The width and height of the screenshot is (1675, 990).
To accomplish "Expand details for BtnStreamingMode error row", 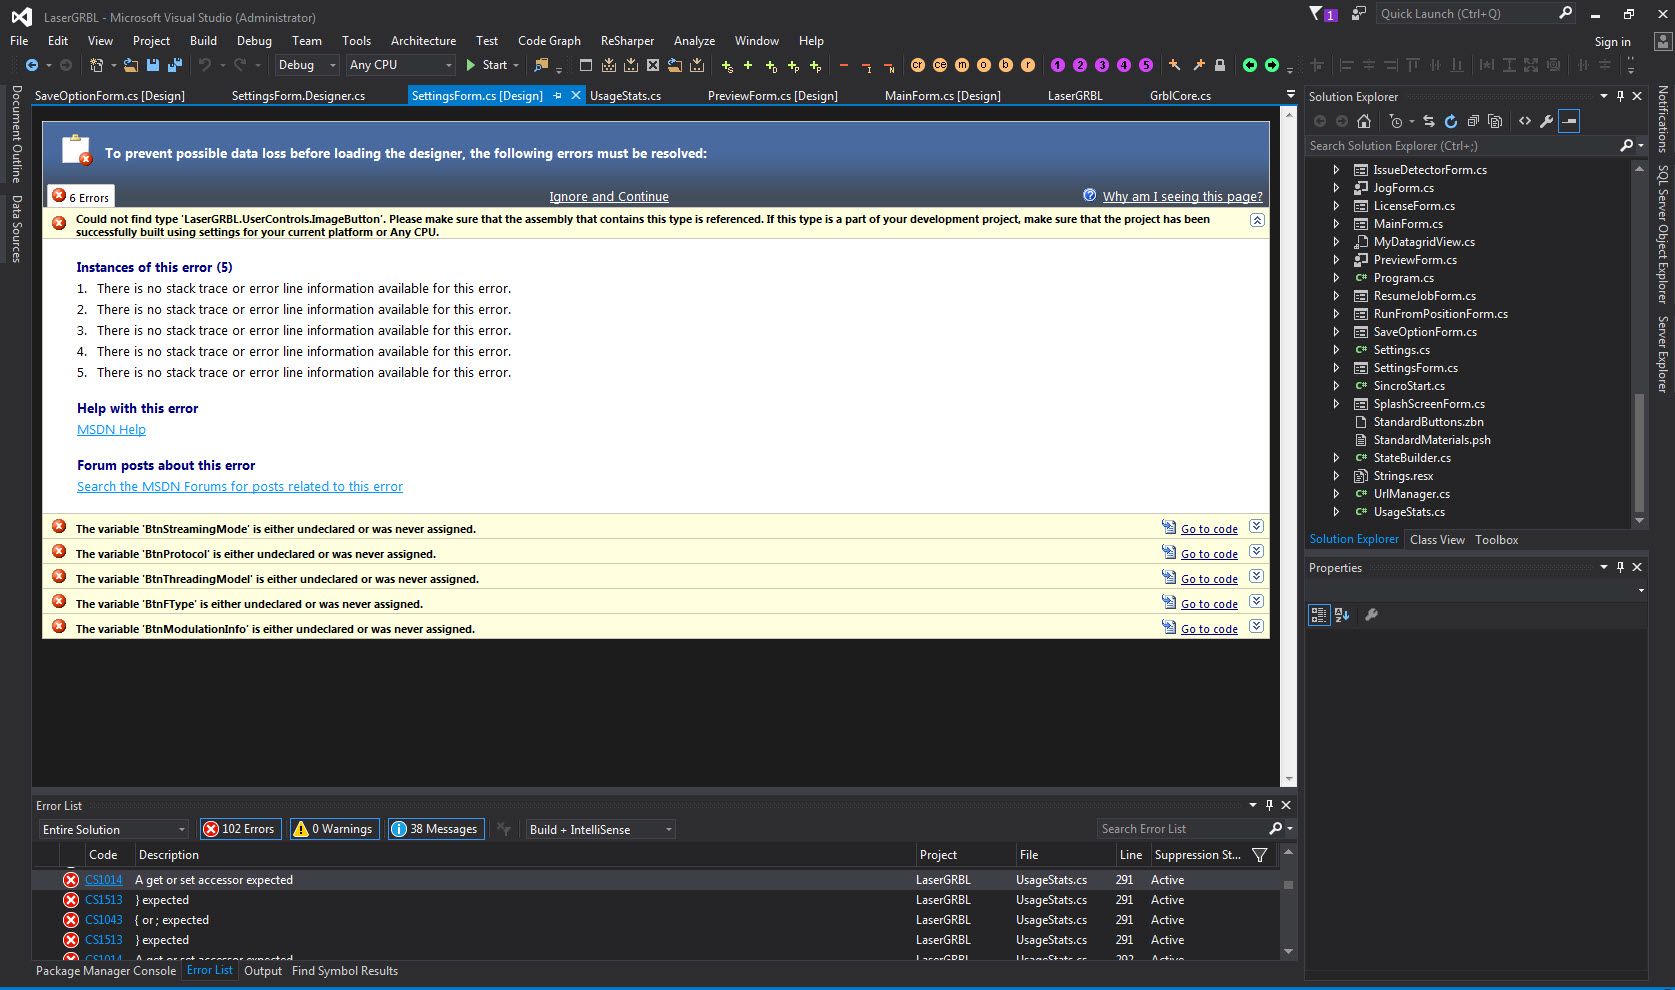I will 1257,527.
